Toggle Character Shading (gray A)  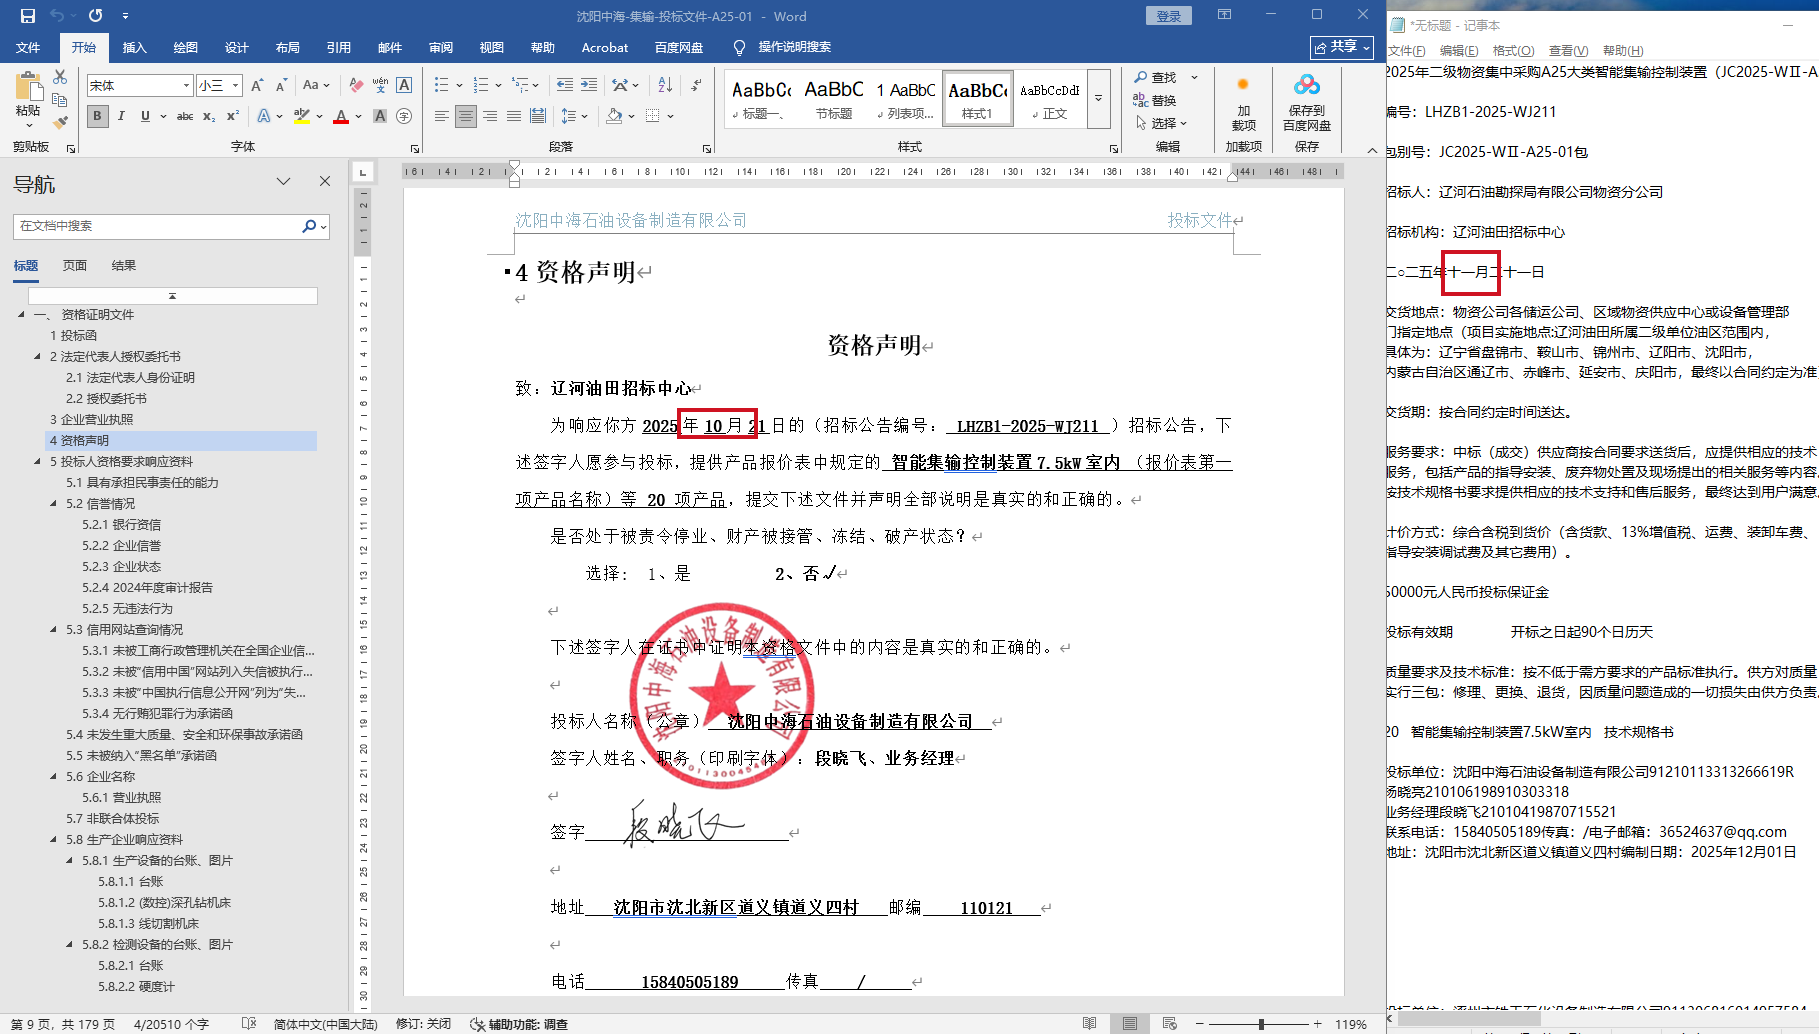click(x=380, y=116)
